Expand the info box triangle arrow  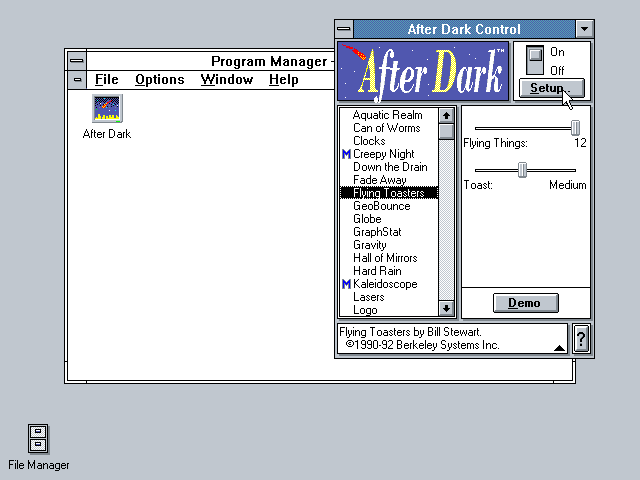click(558, 347)
